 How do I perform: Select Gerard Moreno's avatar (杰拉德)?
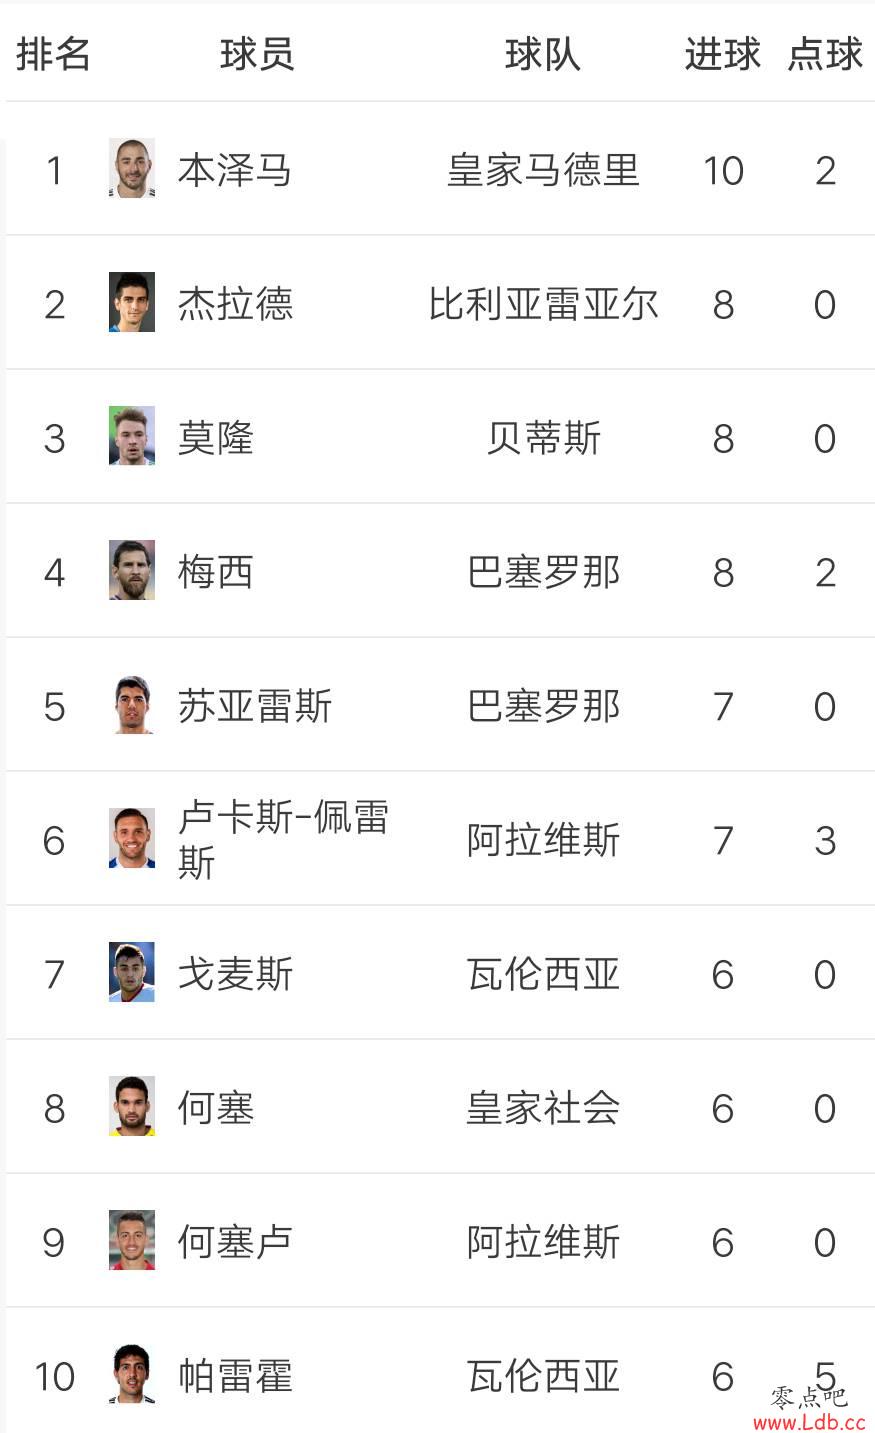tap(132, 302)
